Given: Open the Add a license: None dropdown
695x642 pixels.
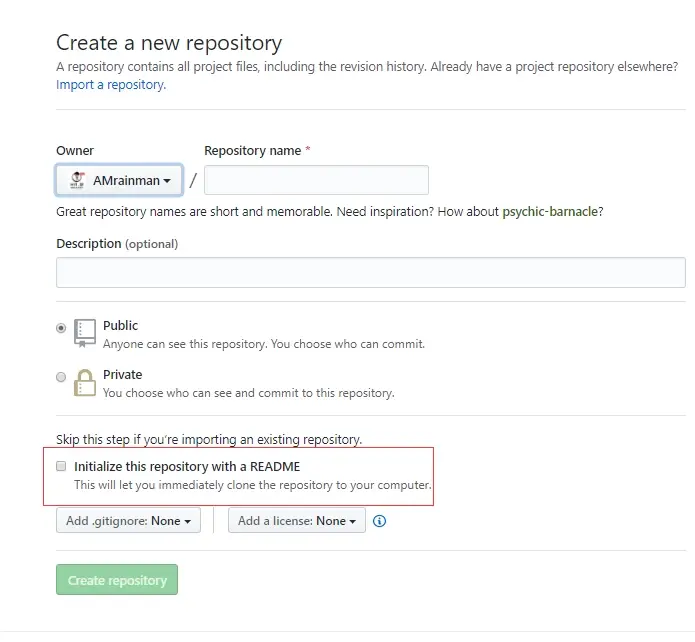Looking at the screenshot, I should pos(297,521).
